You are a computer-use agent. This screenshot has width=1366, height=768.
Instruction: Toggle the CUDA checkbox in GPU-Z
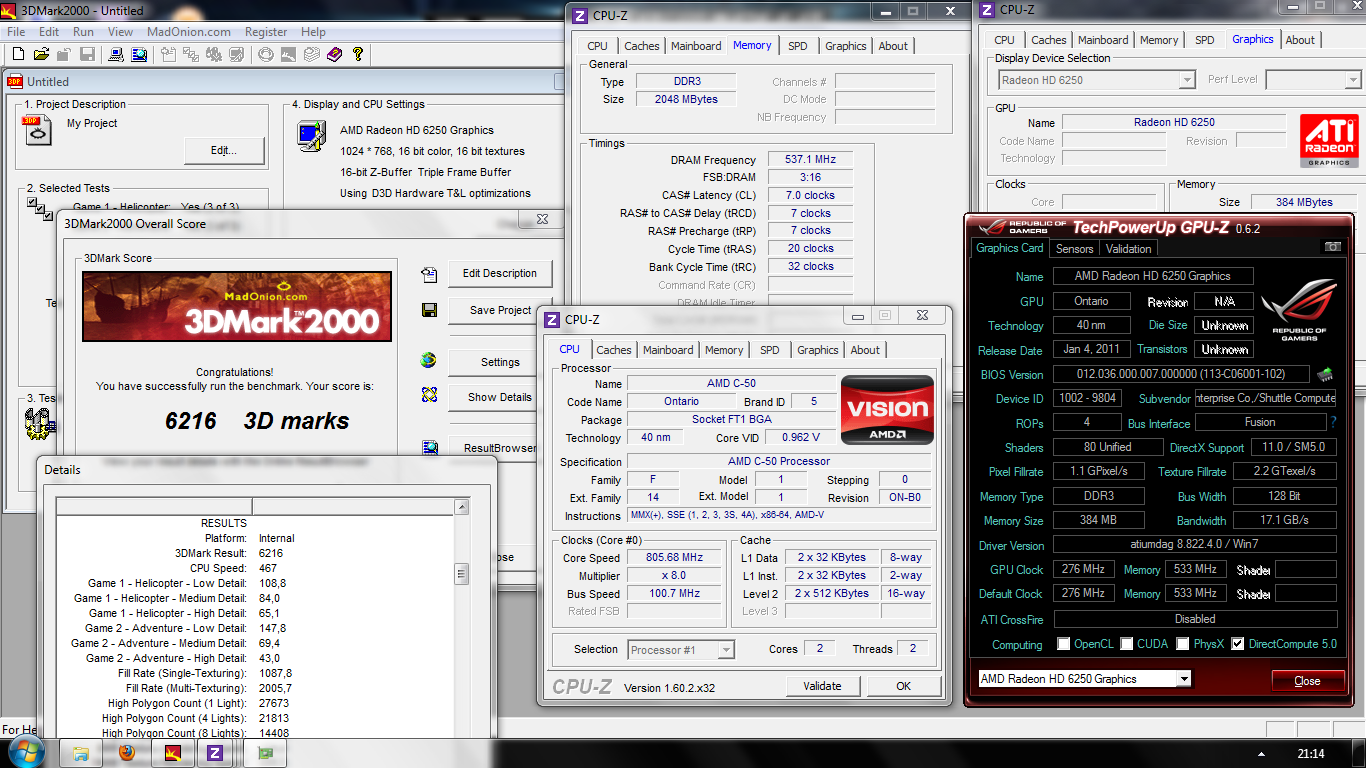click(1127, 644)
